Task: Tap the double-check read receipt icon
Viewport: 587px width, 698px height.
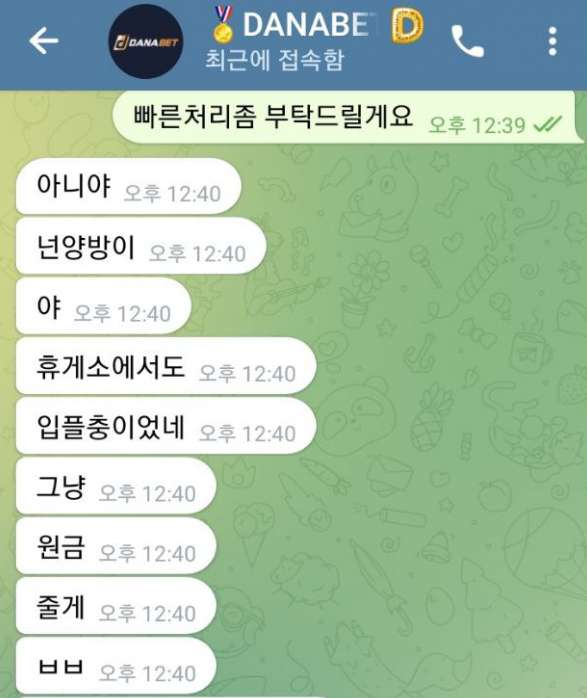Action: [x=548, y=125]
